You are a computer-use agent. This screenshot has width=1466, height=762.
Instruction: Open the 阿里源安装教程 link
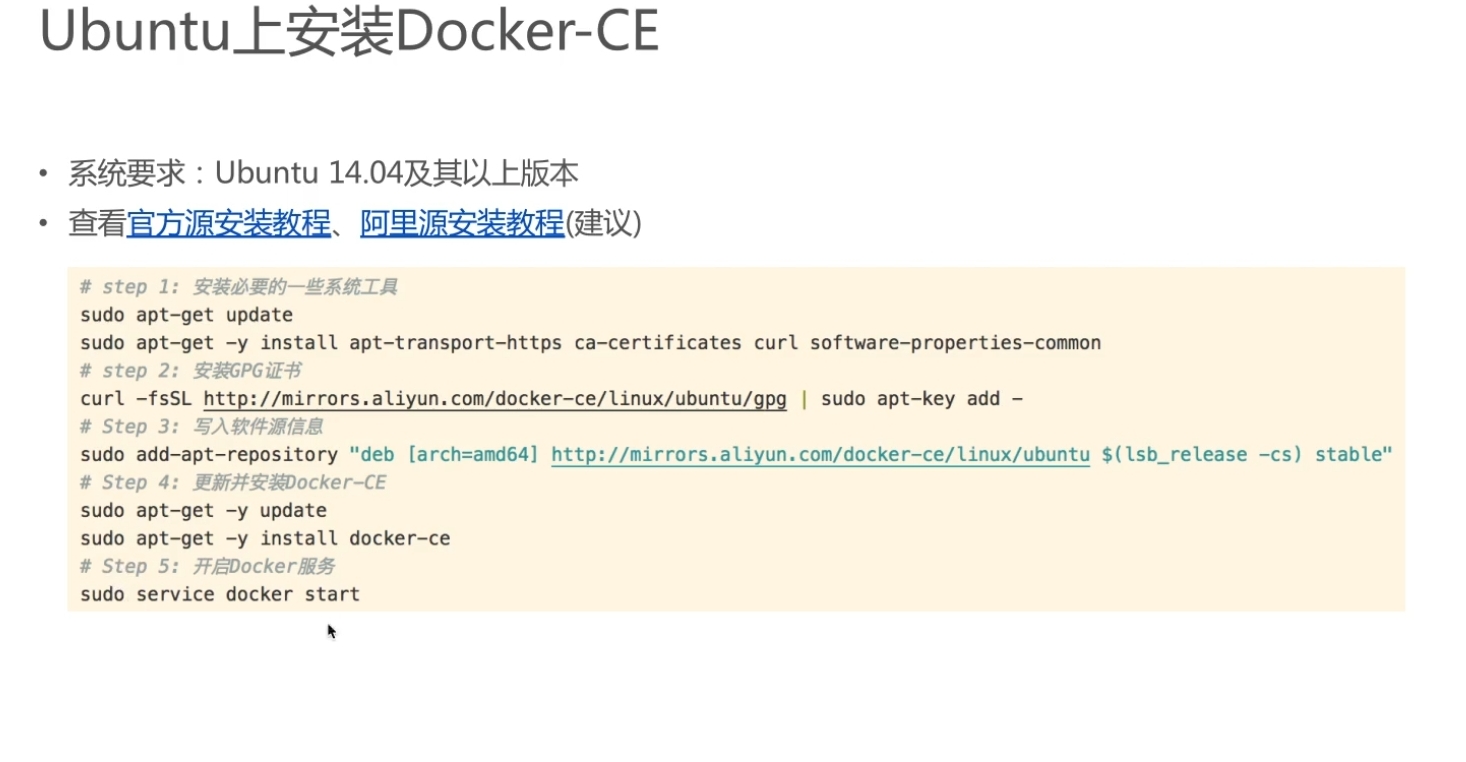[462, 223]
